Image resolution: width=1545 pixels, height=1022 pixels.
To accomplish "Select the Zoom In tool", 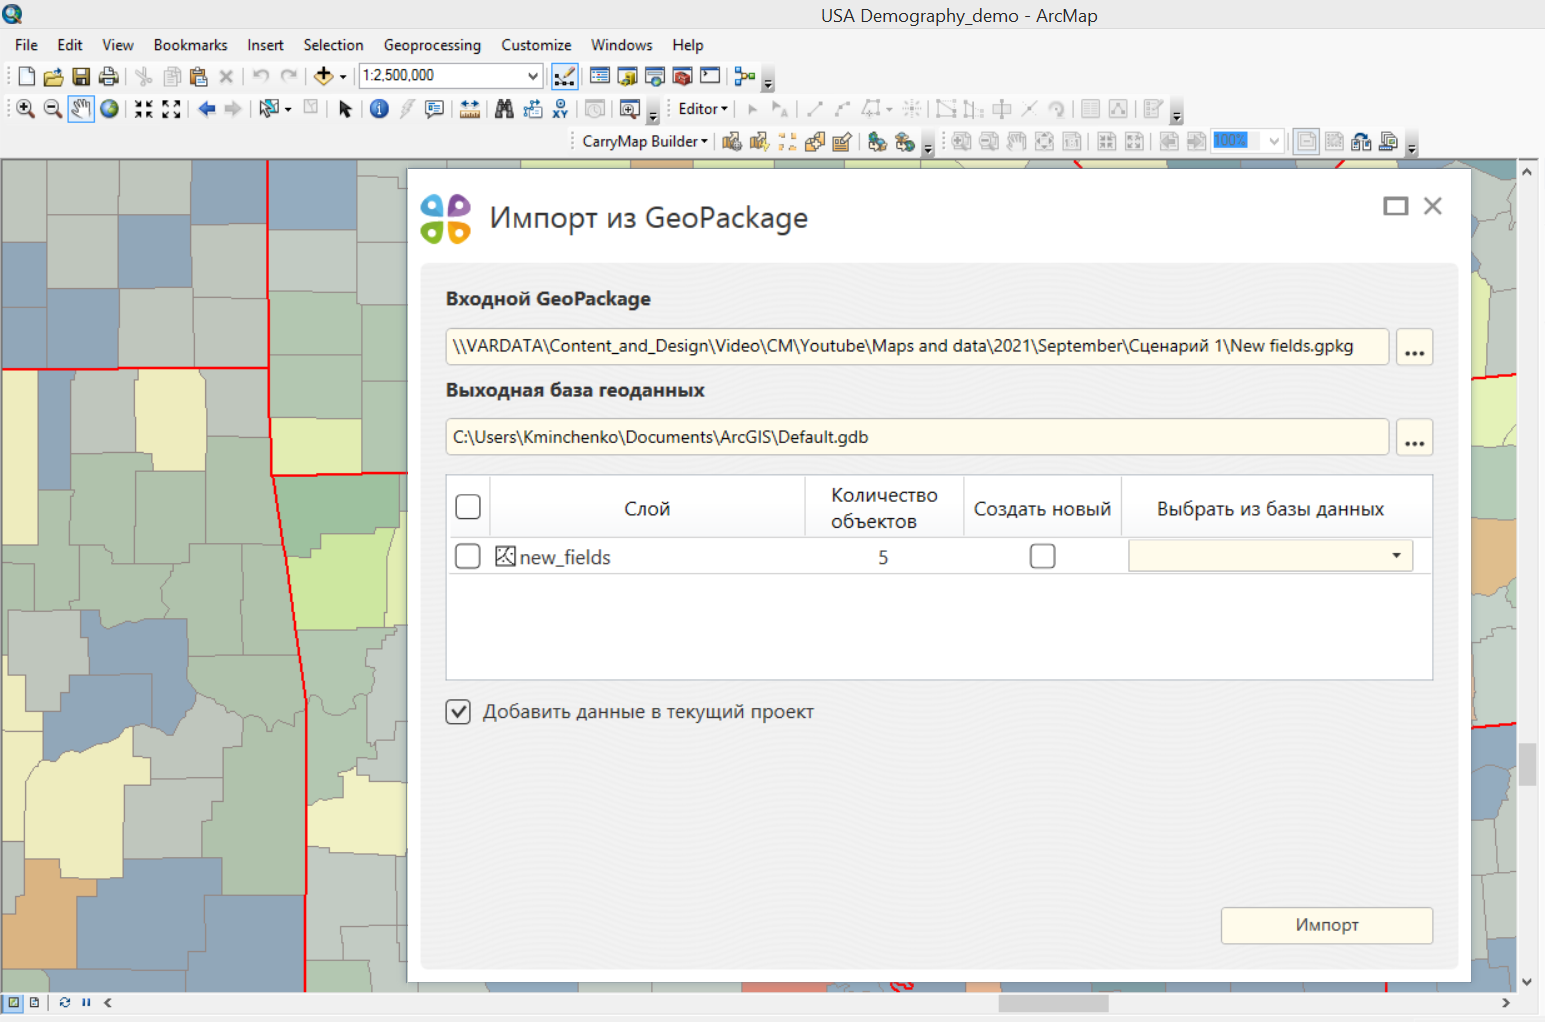I will coord(25,109).
